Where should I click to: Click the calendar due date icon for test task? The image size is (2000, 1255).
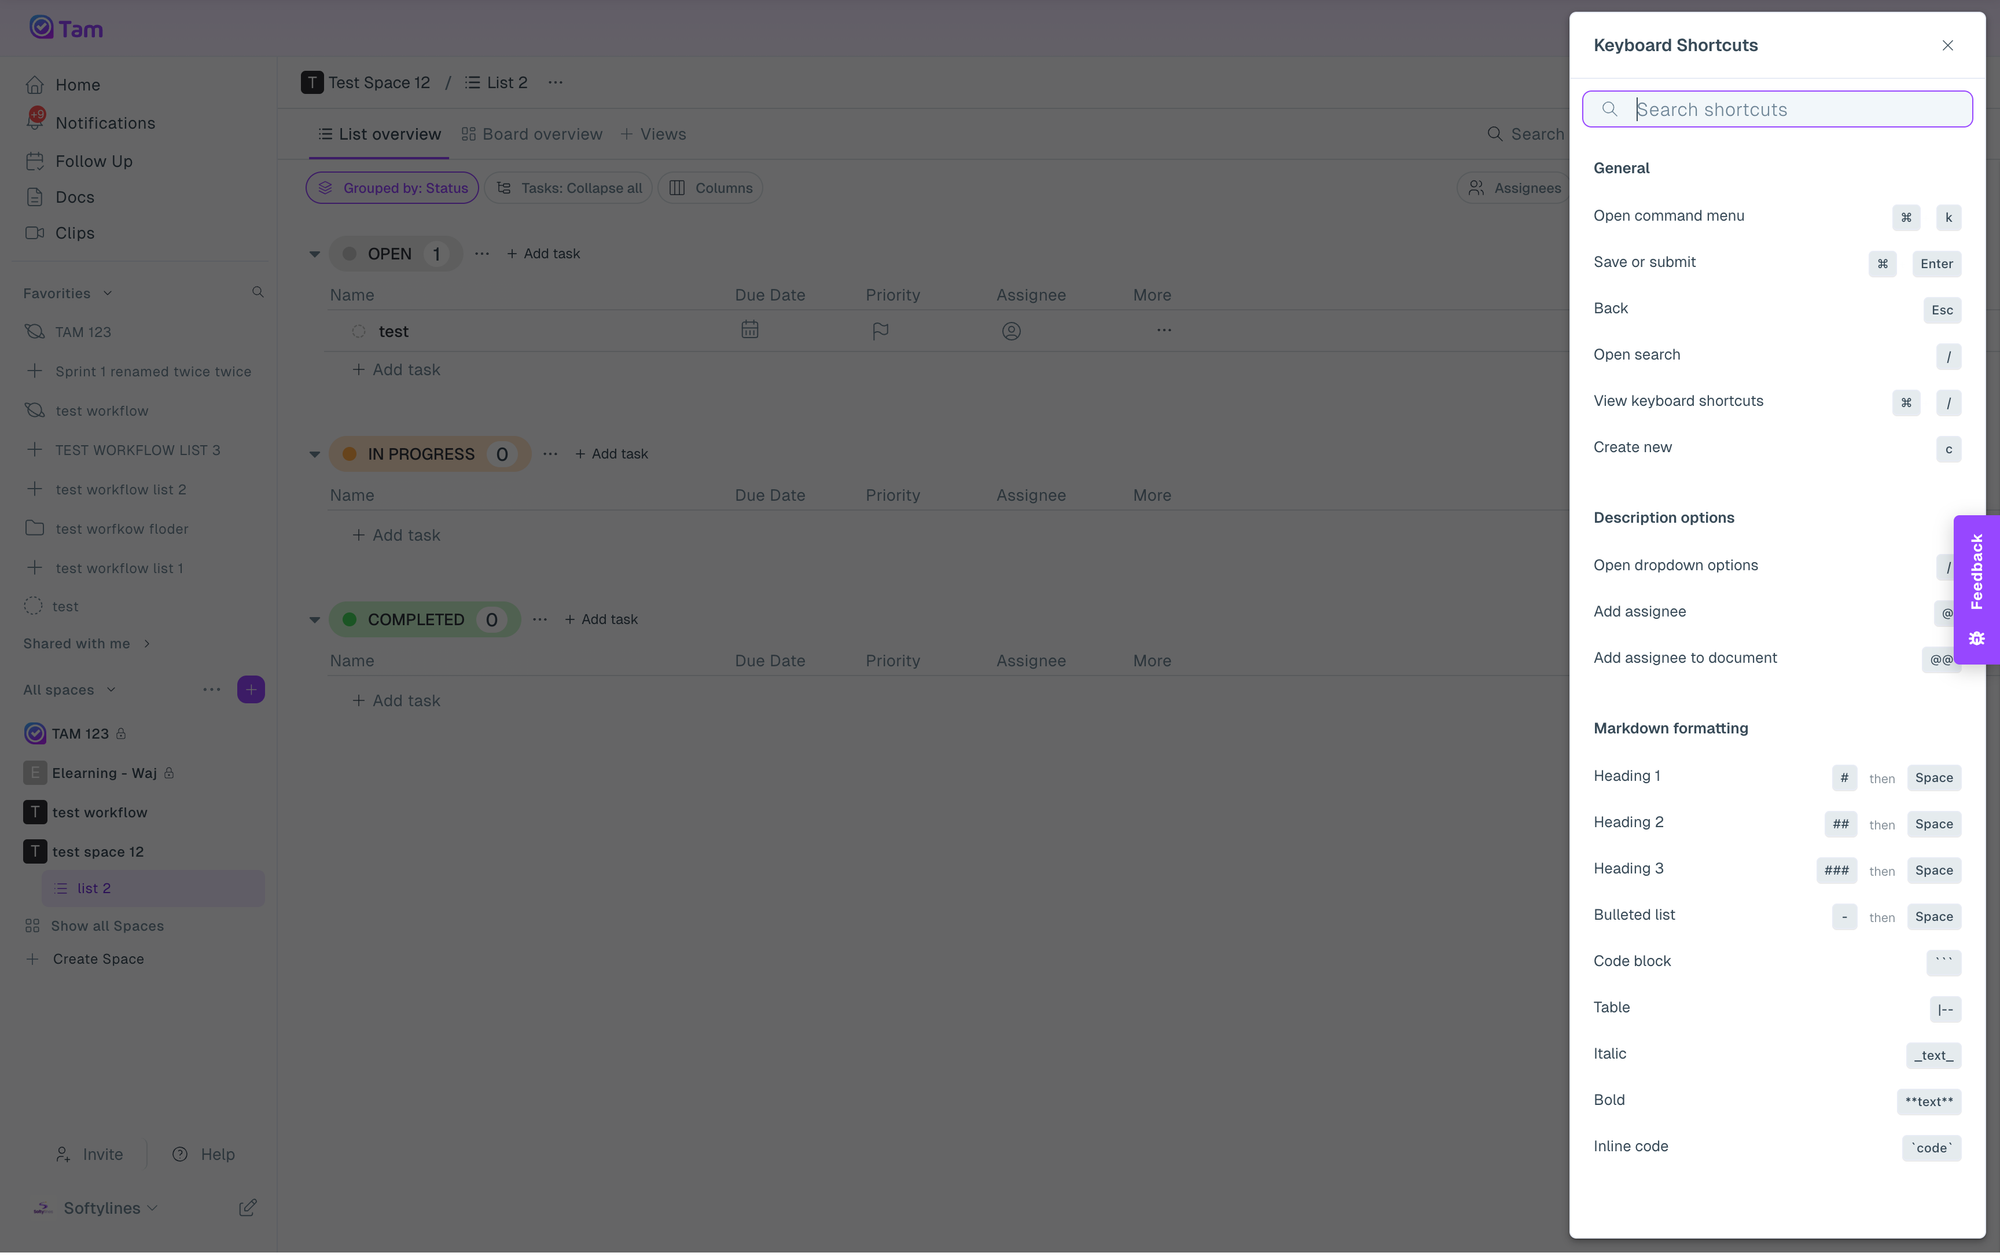pyautogui.click(x=749, y=330)
